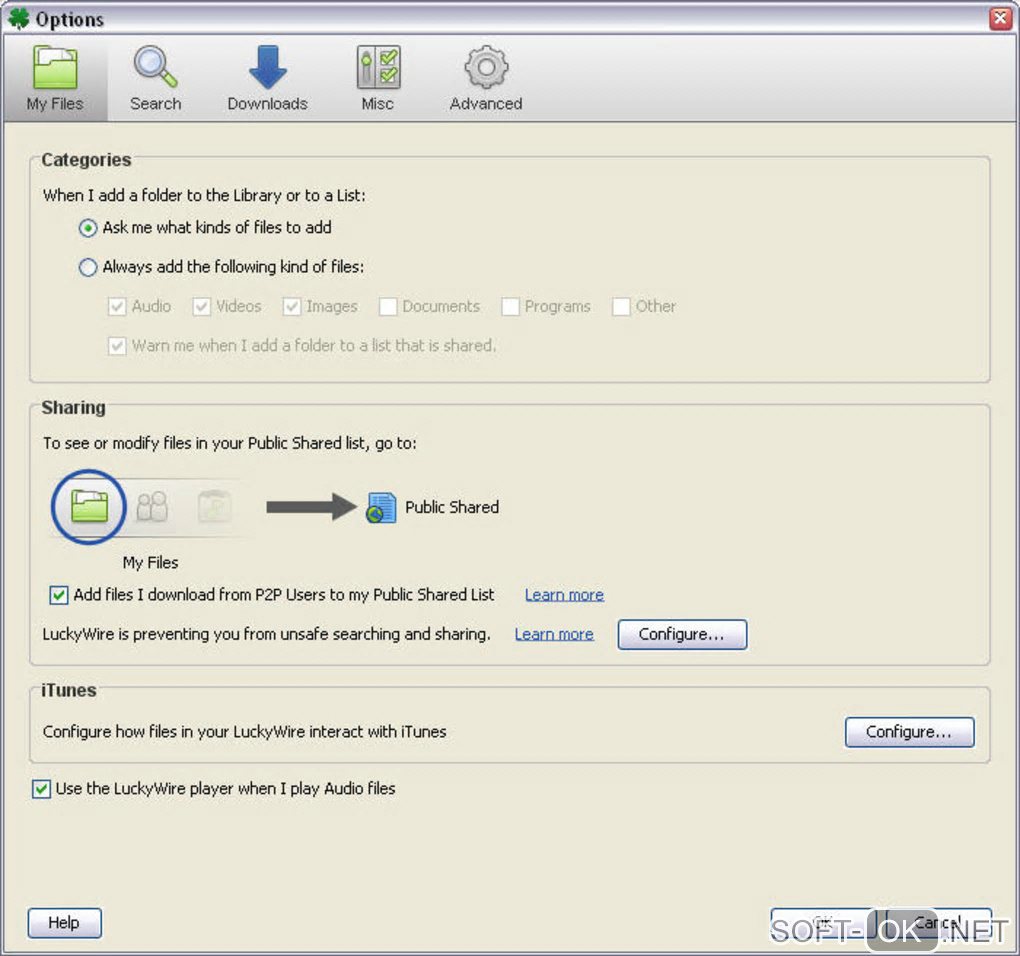Open Learn more link about unsafe sharing
1020x956 pixels.
tap(554, 634)
